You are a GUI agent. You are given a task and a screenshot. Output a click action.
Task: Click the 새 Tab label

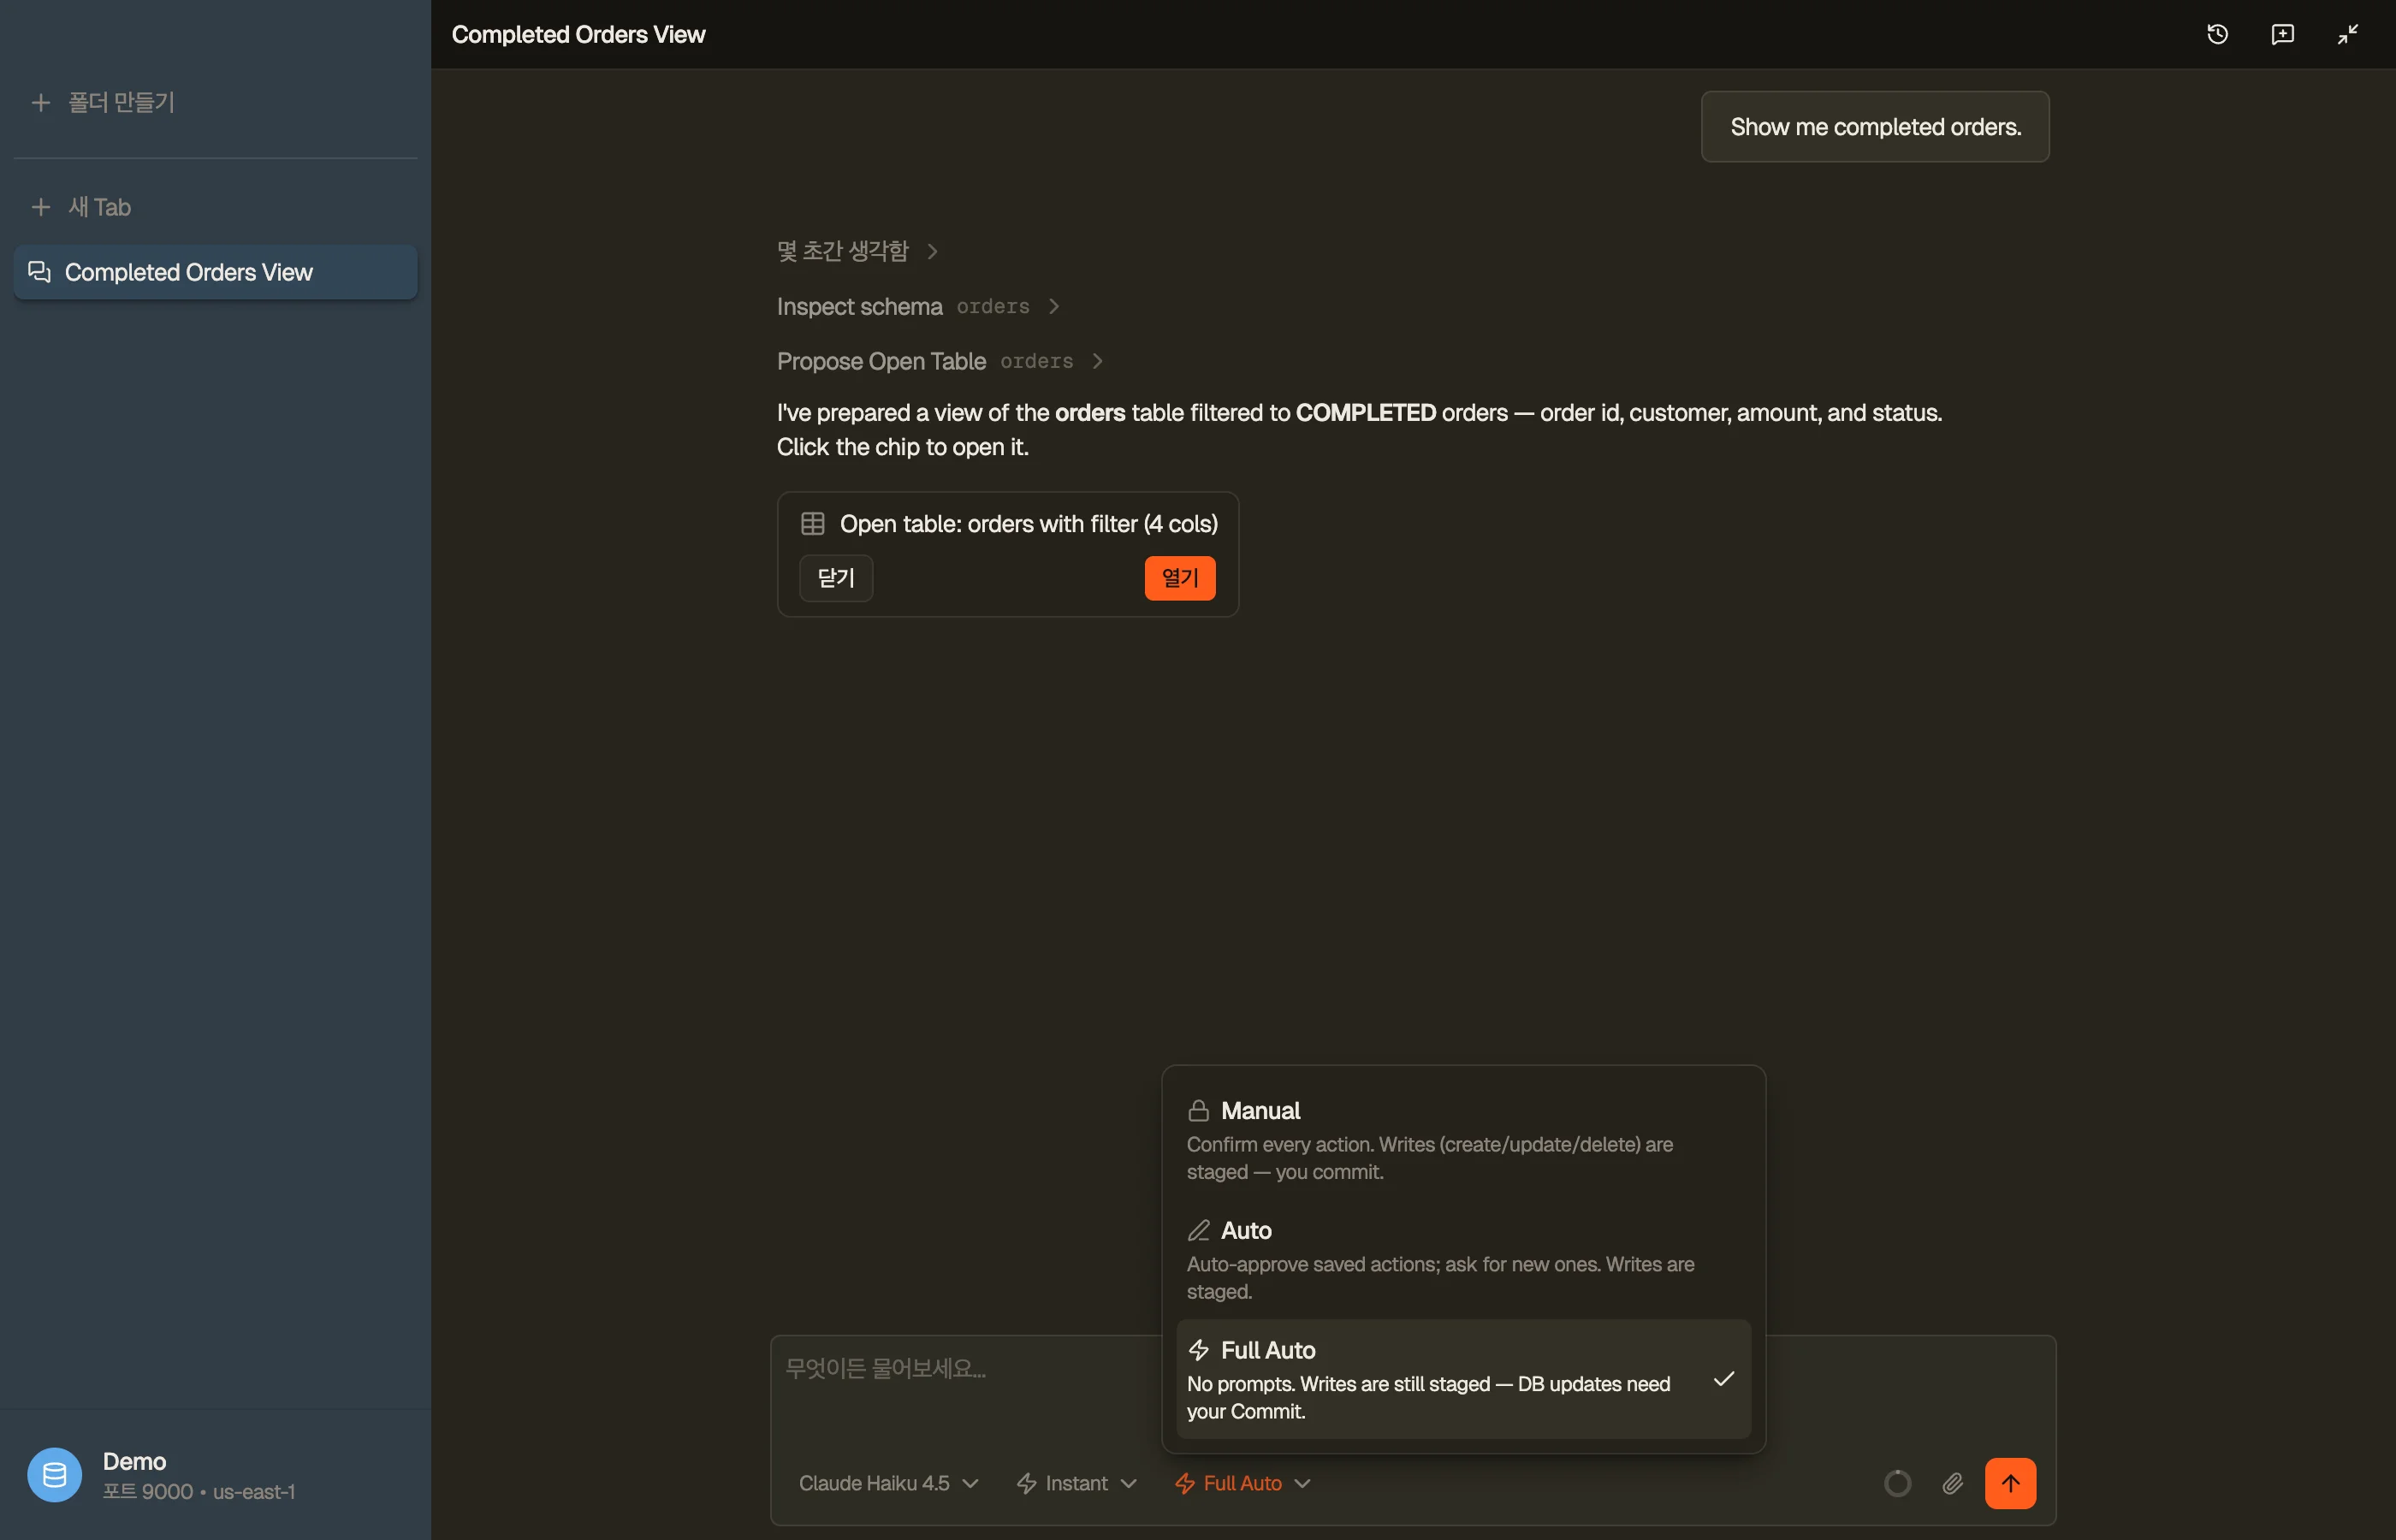point(99,207)
